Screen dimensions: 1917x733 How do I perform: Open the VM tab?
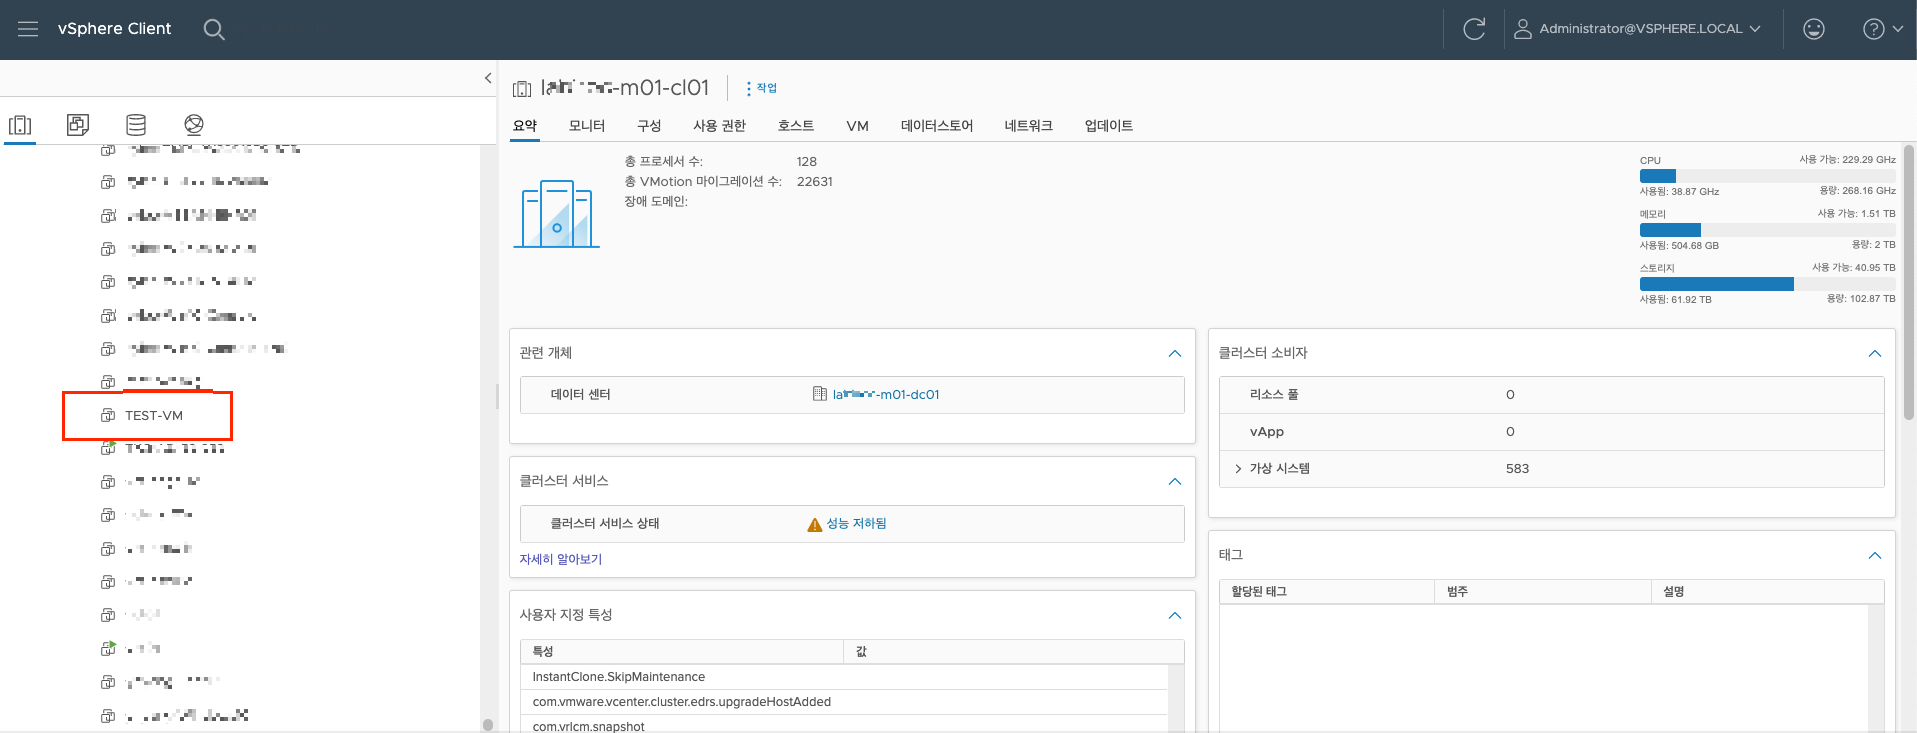pyautogui.click(x=857, y=126)
